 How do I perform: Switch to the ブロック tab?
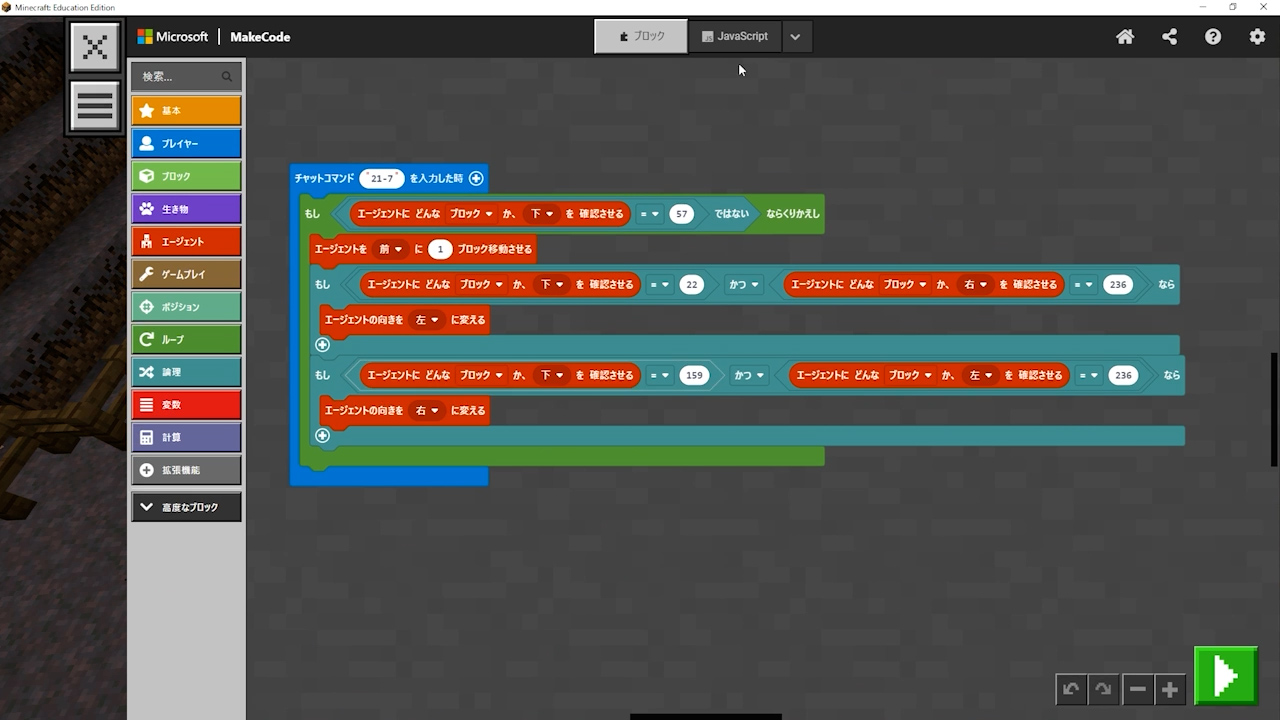tap(641, 36)
